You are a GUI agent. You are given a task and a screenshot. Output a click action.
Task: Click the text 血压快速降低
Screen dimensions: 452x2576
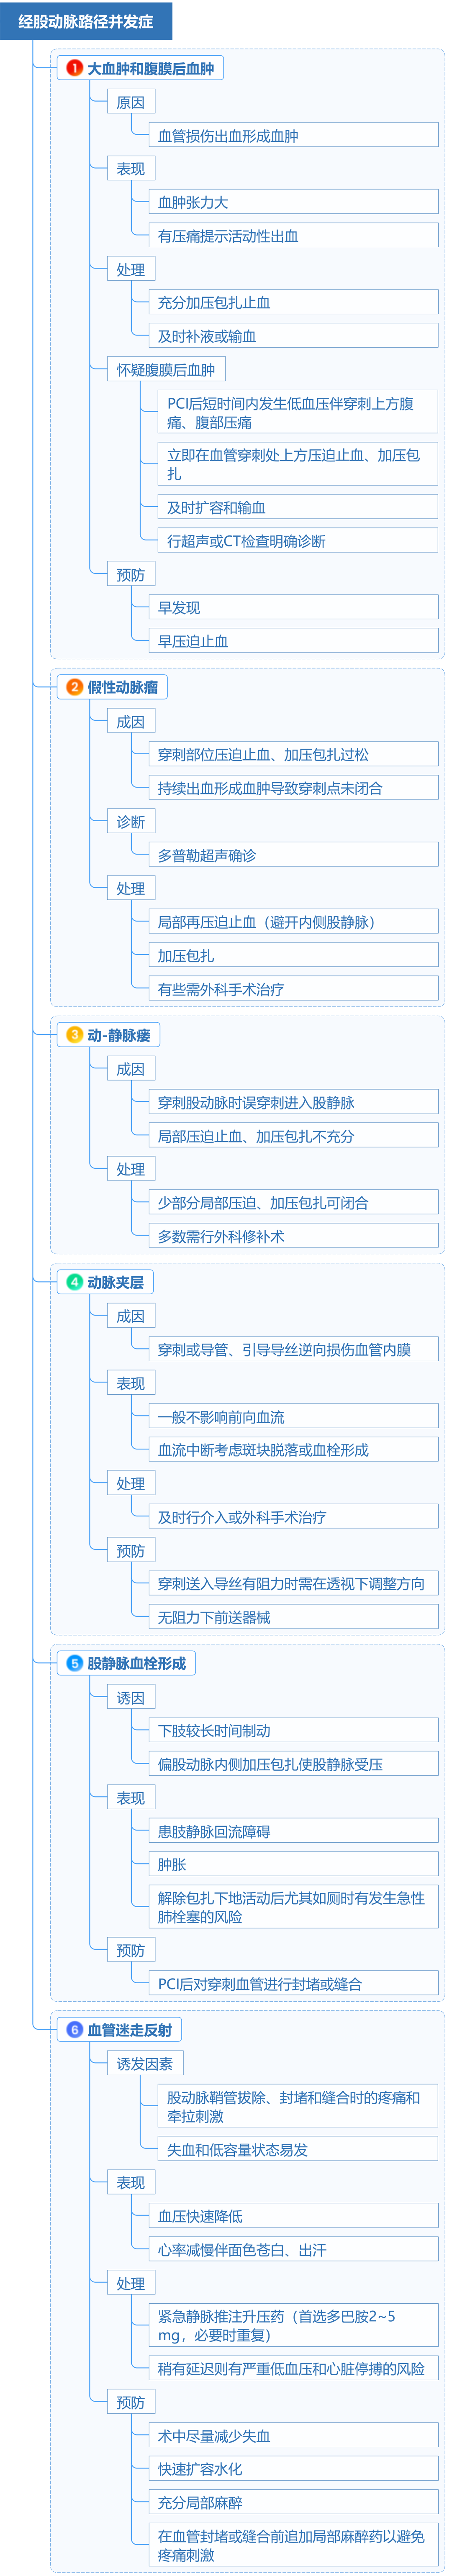[x=200, y=2216]
